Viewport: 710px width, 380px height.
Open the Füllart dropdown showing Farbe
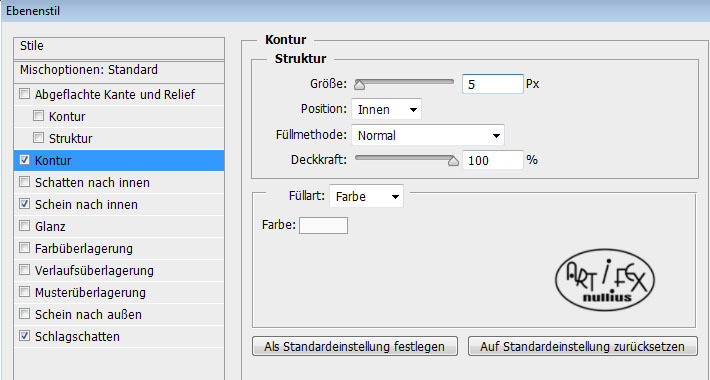point(366,197)
